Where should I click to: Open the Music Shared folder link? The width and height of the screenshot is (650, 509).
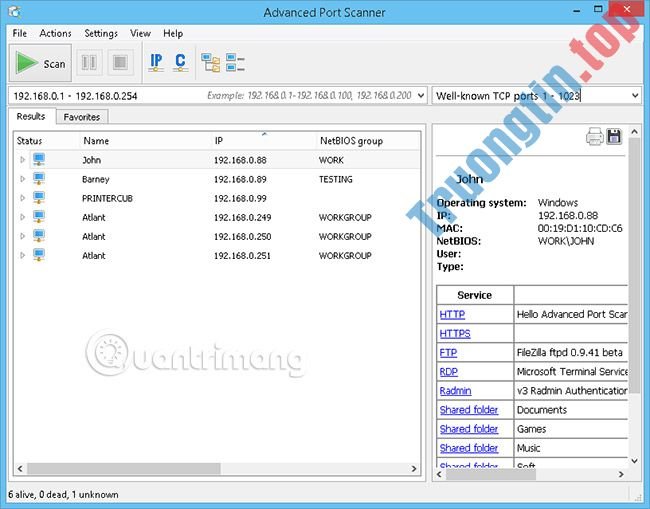coord(468,448)
